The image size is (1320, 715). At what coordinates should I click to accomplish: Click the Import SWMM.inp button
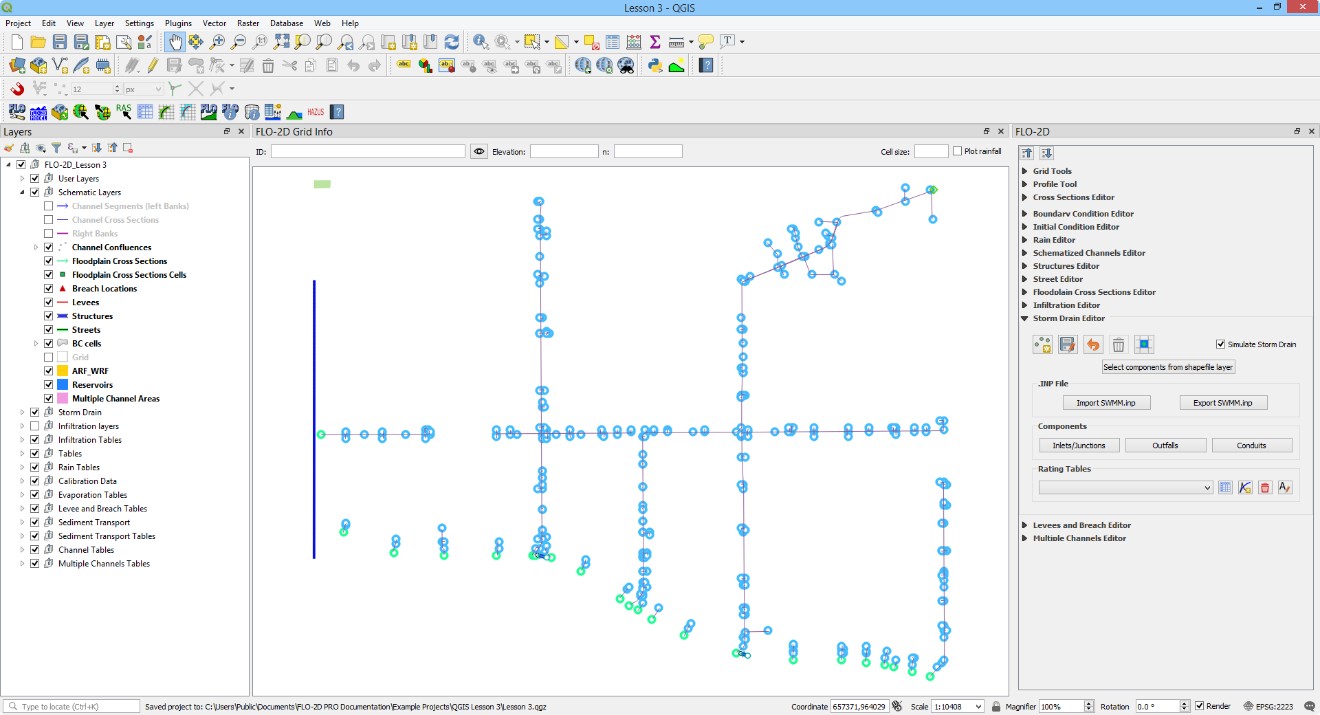pyautogui.click(x=1106, y=403)
